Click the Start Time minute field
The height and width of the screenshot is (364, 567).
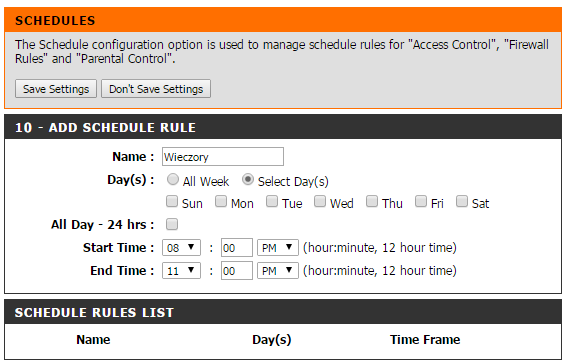click(236, 248)
